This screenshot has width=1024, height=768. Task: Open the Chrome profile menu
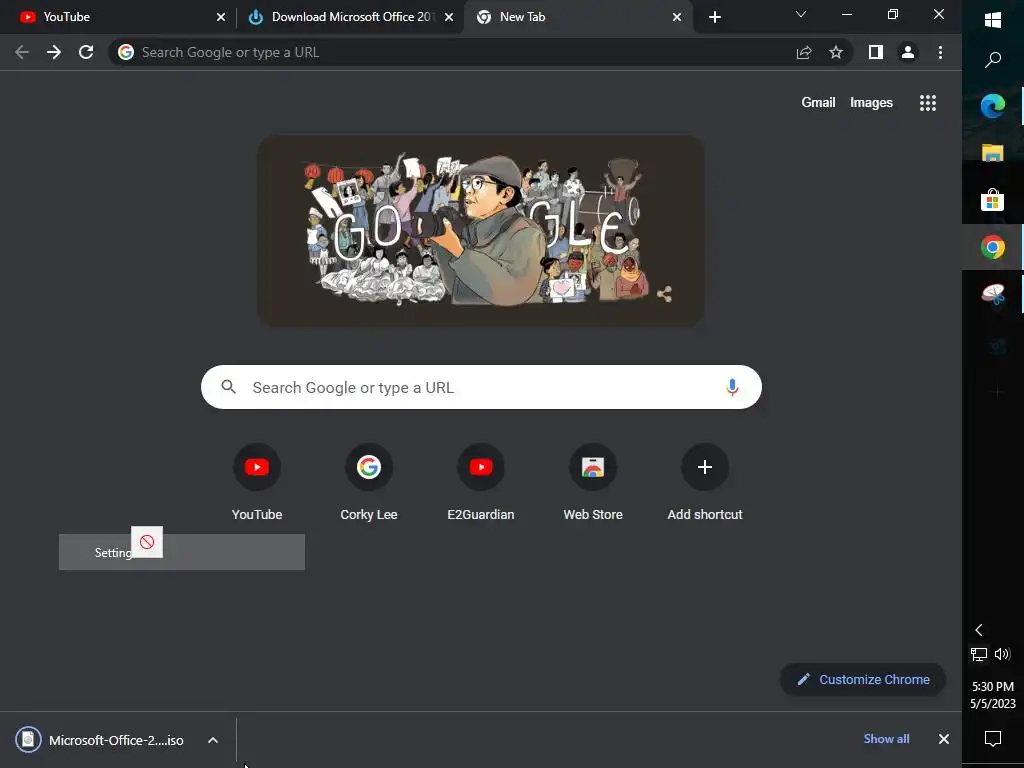(x=908, y=52)
